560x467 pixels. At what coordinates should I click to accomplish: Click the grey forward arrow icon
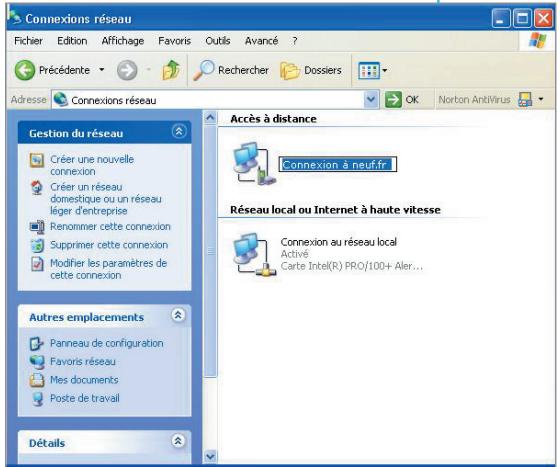127,70
